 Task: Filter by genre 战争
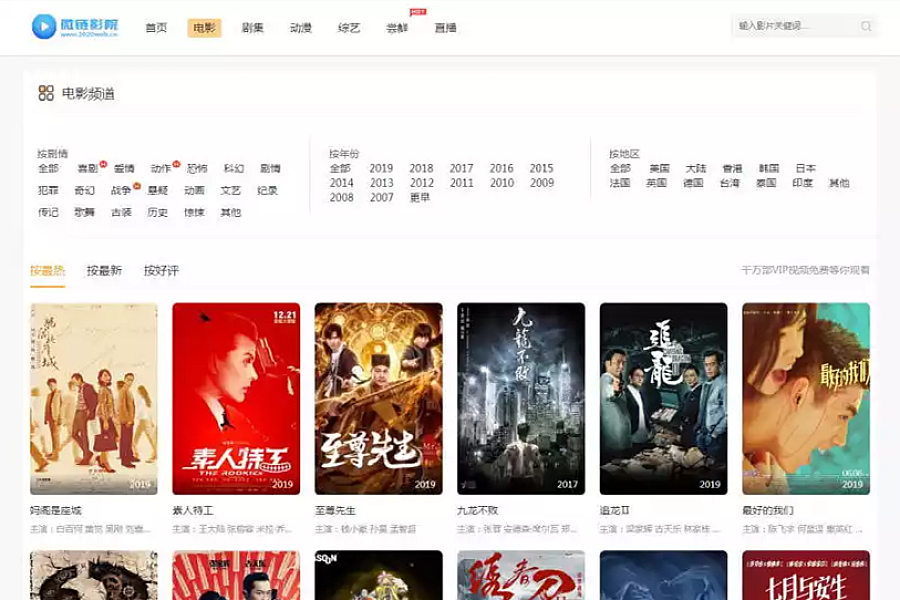[121, 191]
